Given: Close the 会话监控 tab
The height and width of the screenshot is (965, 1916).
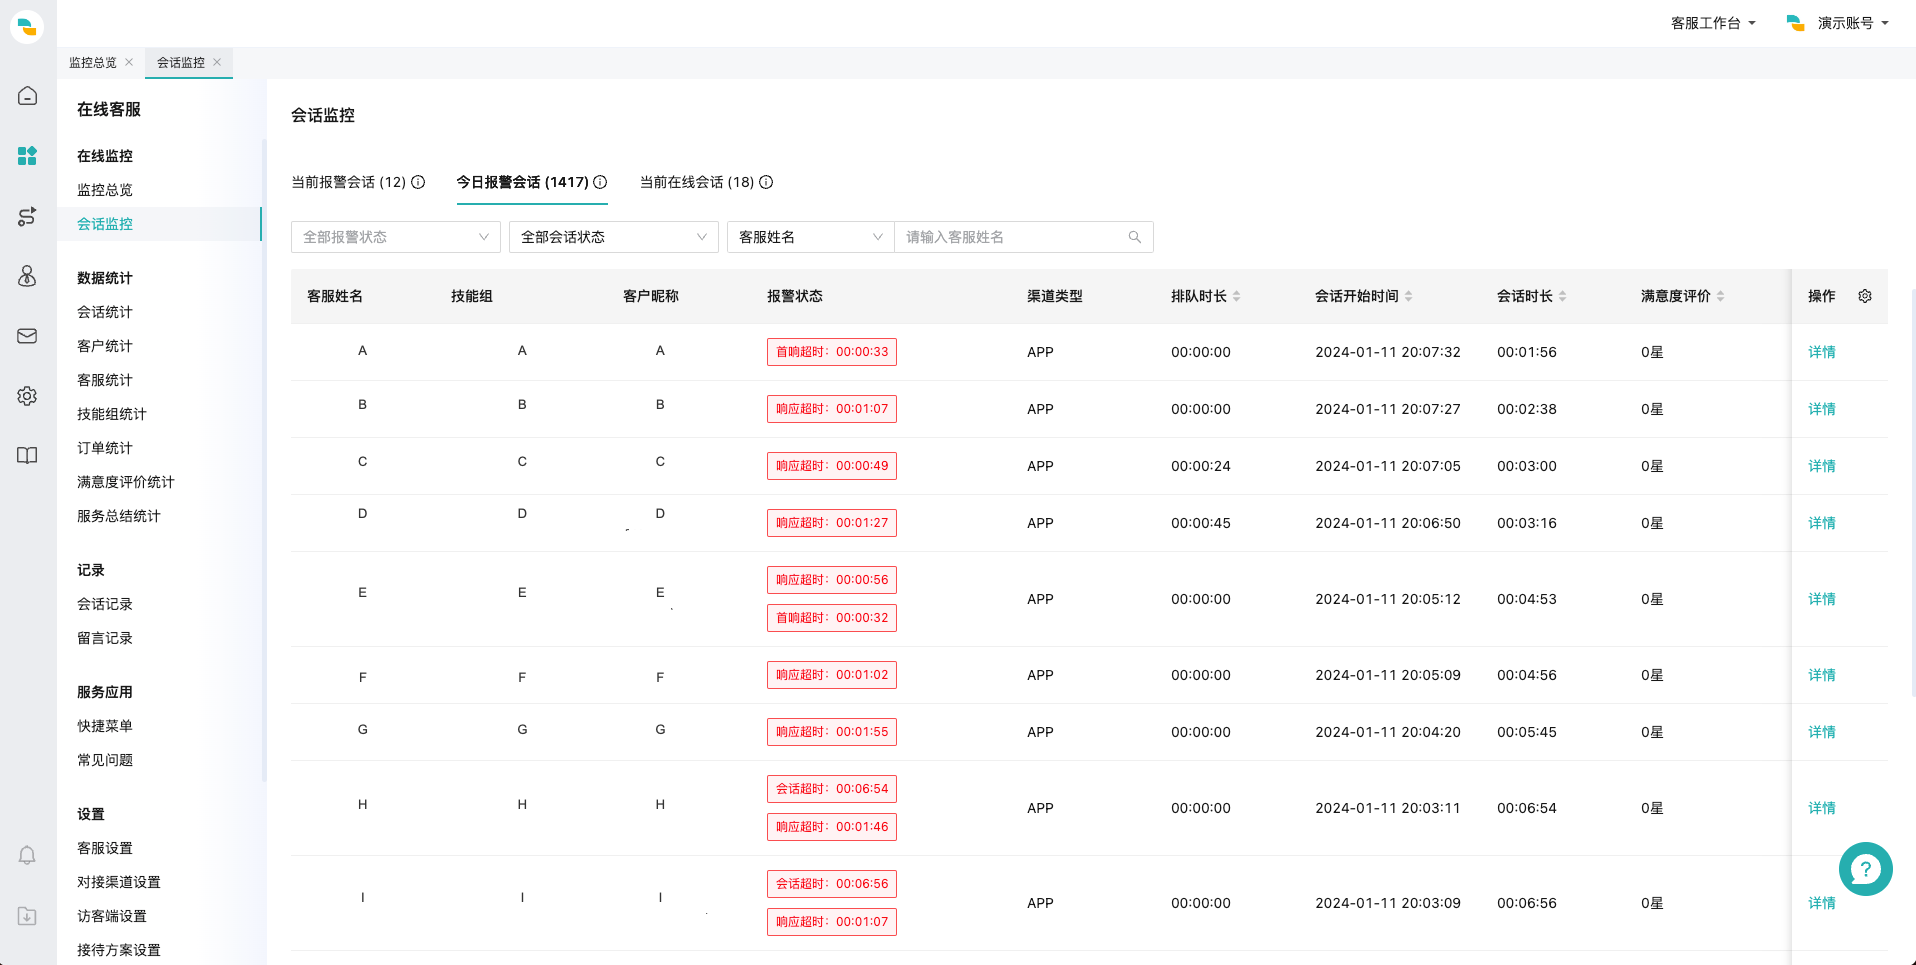Looking at the screenshot, I should pos(217,62).
